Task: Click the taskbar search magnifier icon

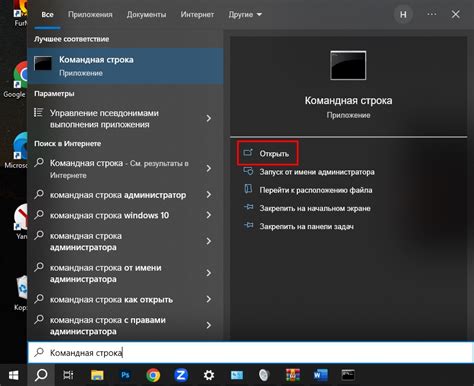Action: tap(41, 375)
